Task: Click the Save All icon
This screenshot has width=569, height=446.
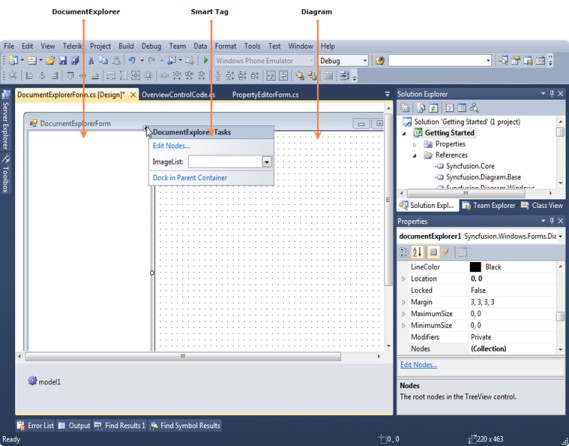Action: [x=75, y=61]
